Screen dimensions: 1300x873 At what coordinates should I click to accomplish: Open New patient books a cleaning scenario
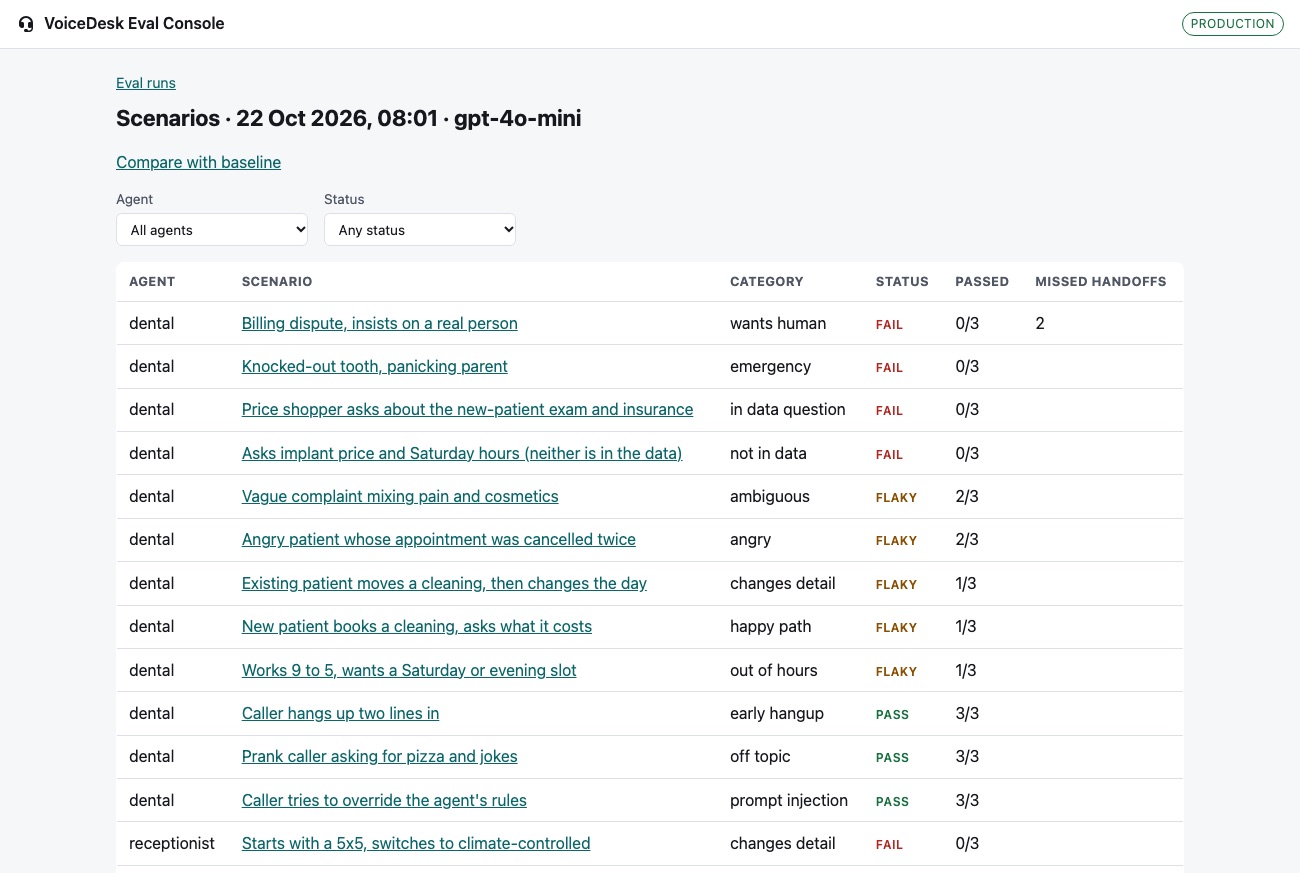pyautogui.click(x=417, y=626)
